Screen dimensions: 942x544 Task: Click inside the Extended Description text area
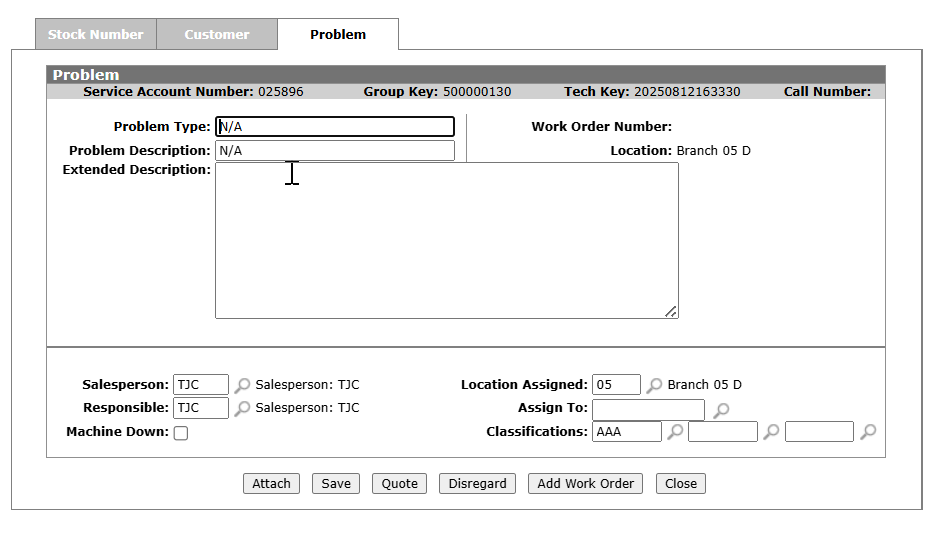(446, 240)
